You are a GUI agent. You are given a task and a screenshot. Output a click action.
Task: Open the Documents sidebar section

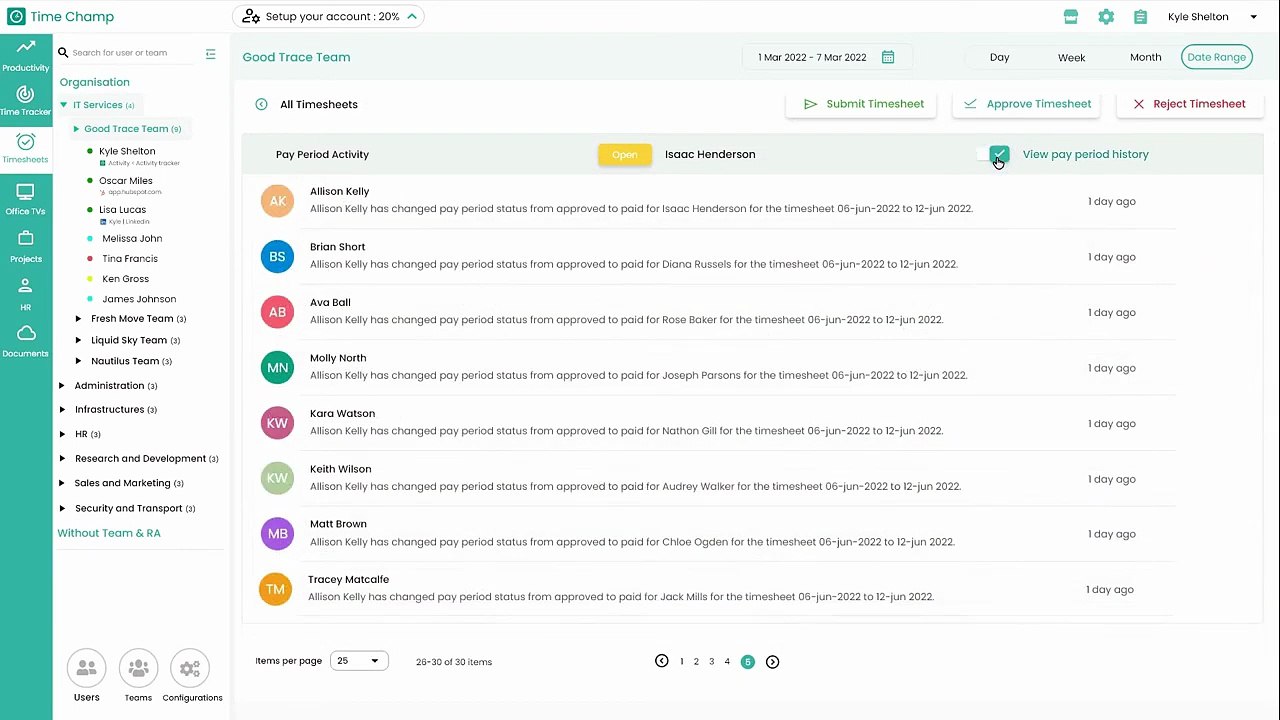pyautogui.click(x=26, y=341)
